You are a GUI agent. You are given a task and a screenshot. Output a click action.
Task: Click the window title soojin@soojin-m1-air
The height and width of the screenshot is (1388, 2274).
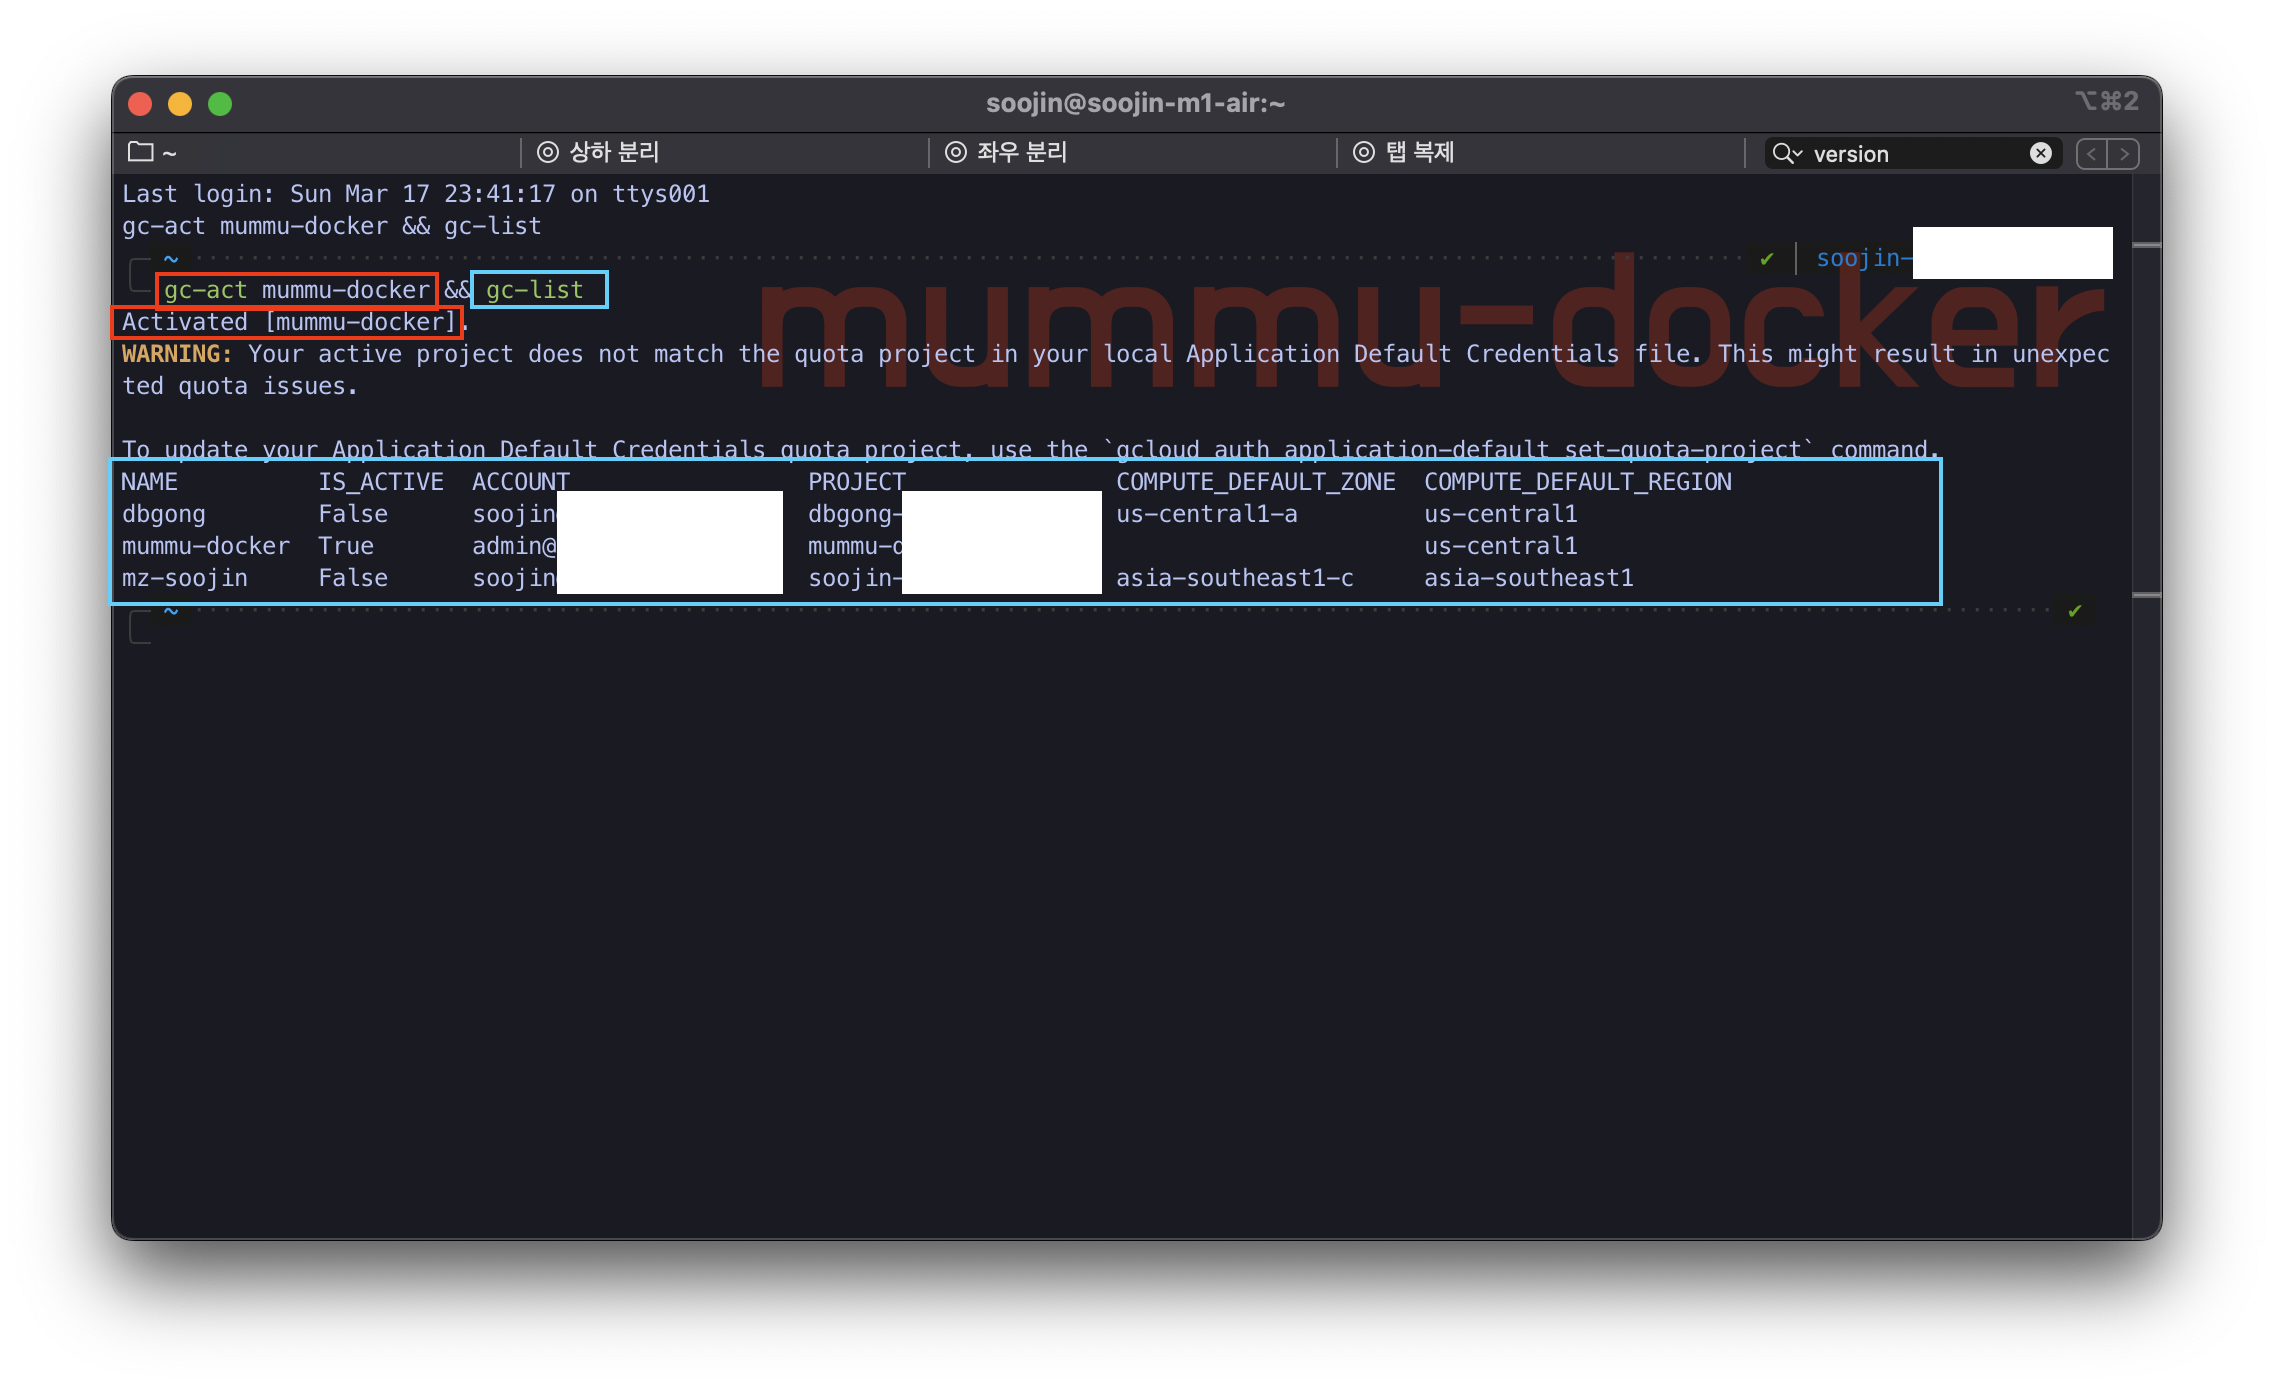[1135, 103]
